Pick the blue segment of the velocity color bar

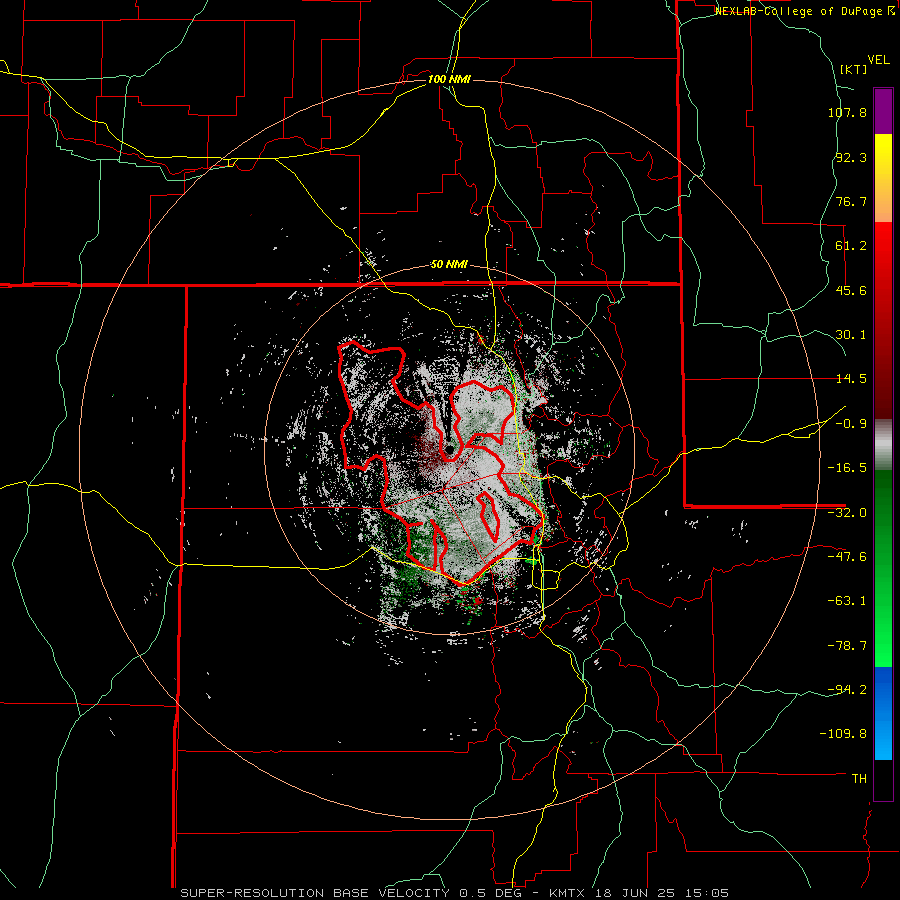pos(883,713)
